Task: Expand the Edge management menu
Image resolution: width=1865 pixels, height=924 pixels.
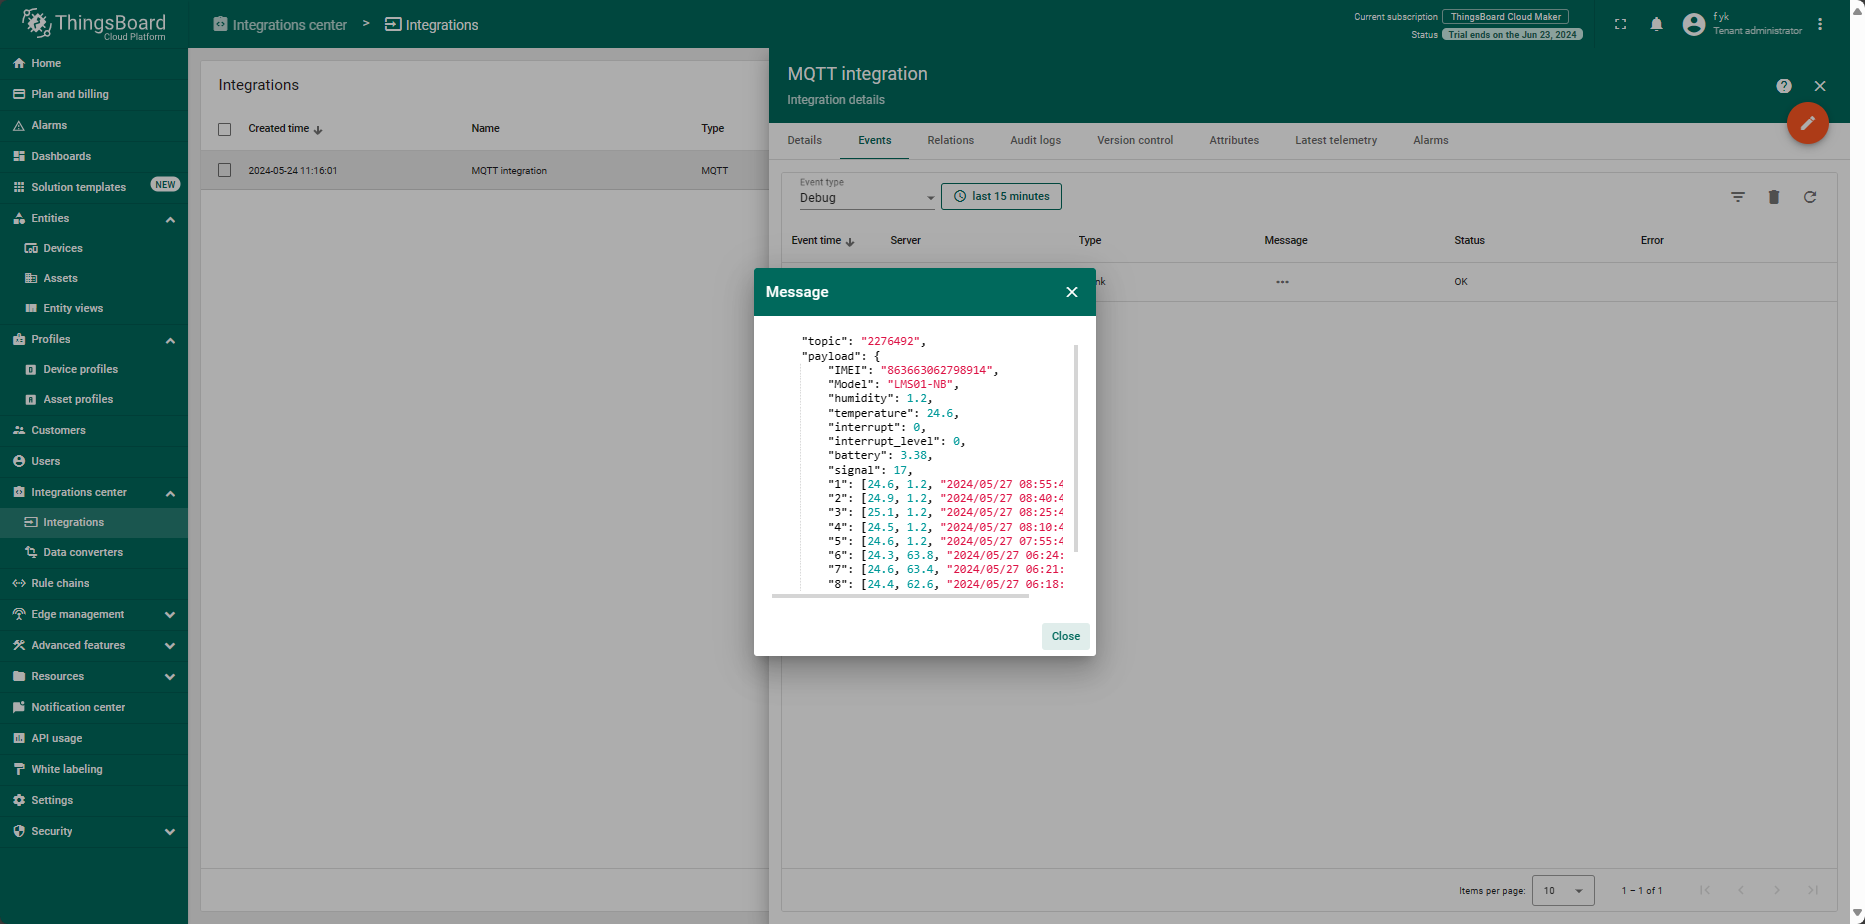Action: 94,614
